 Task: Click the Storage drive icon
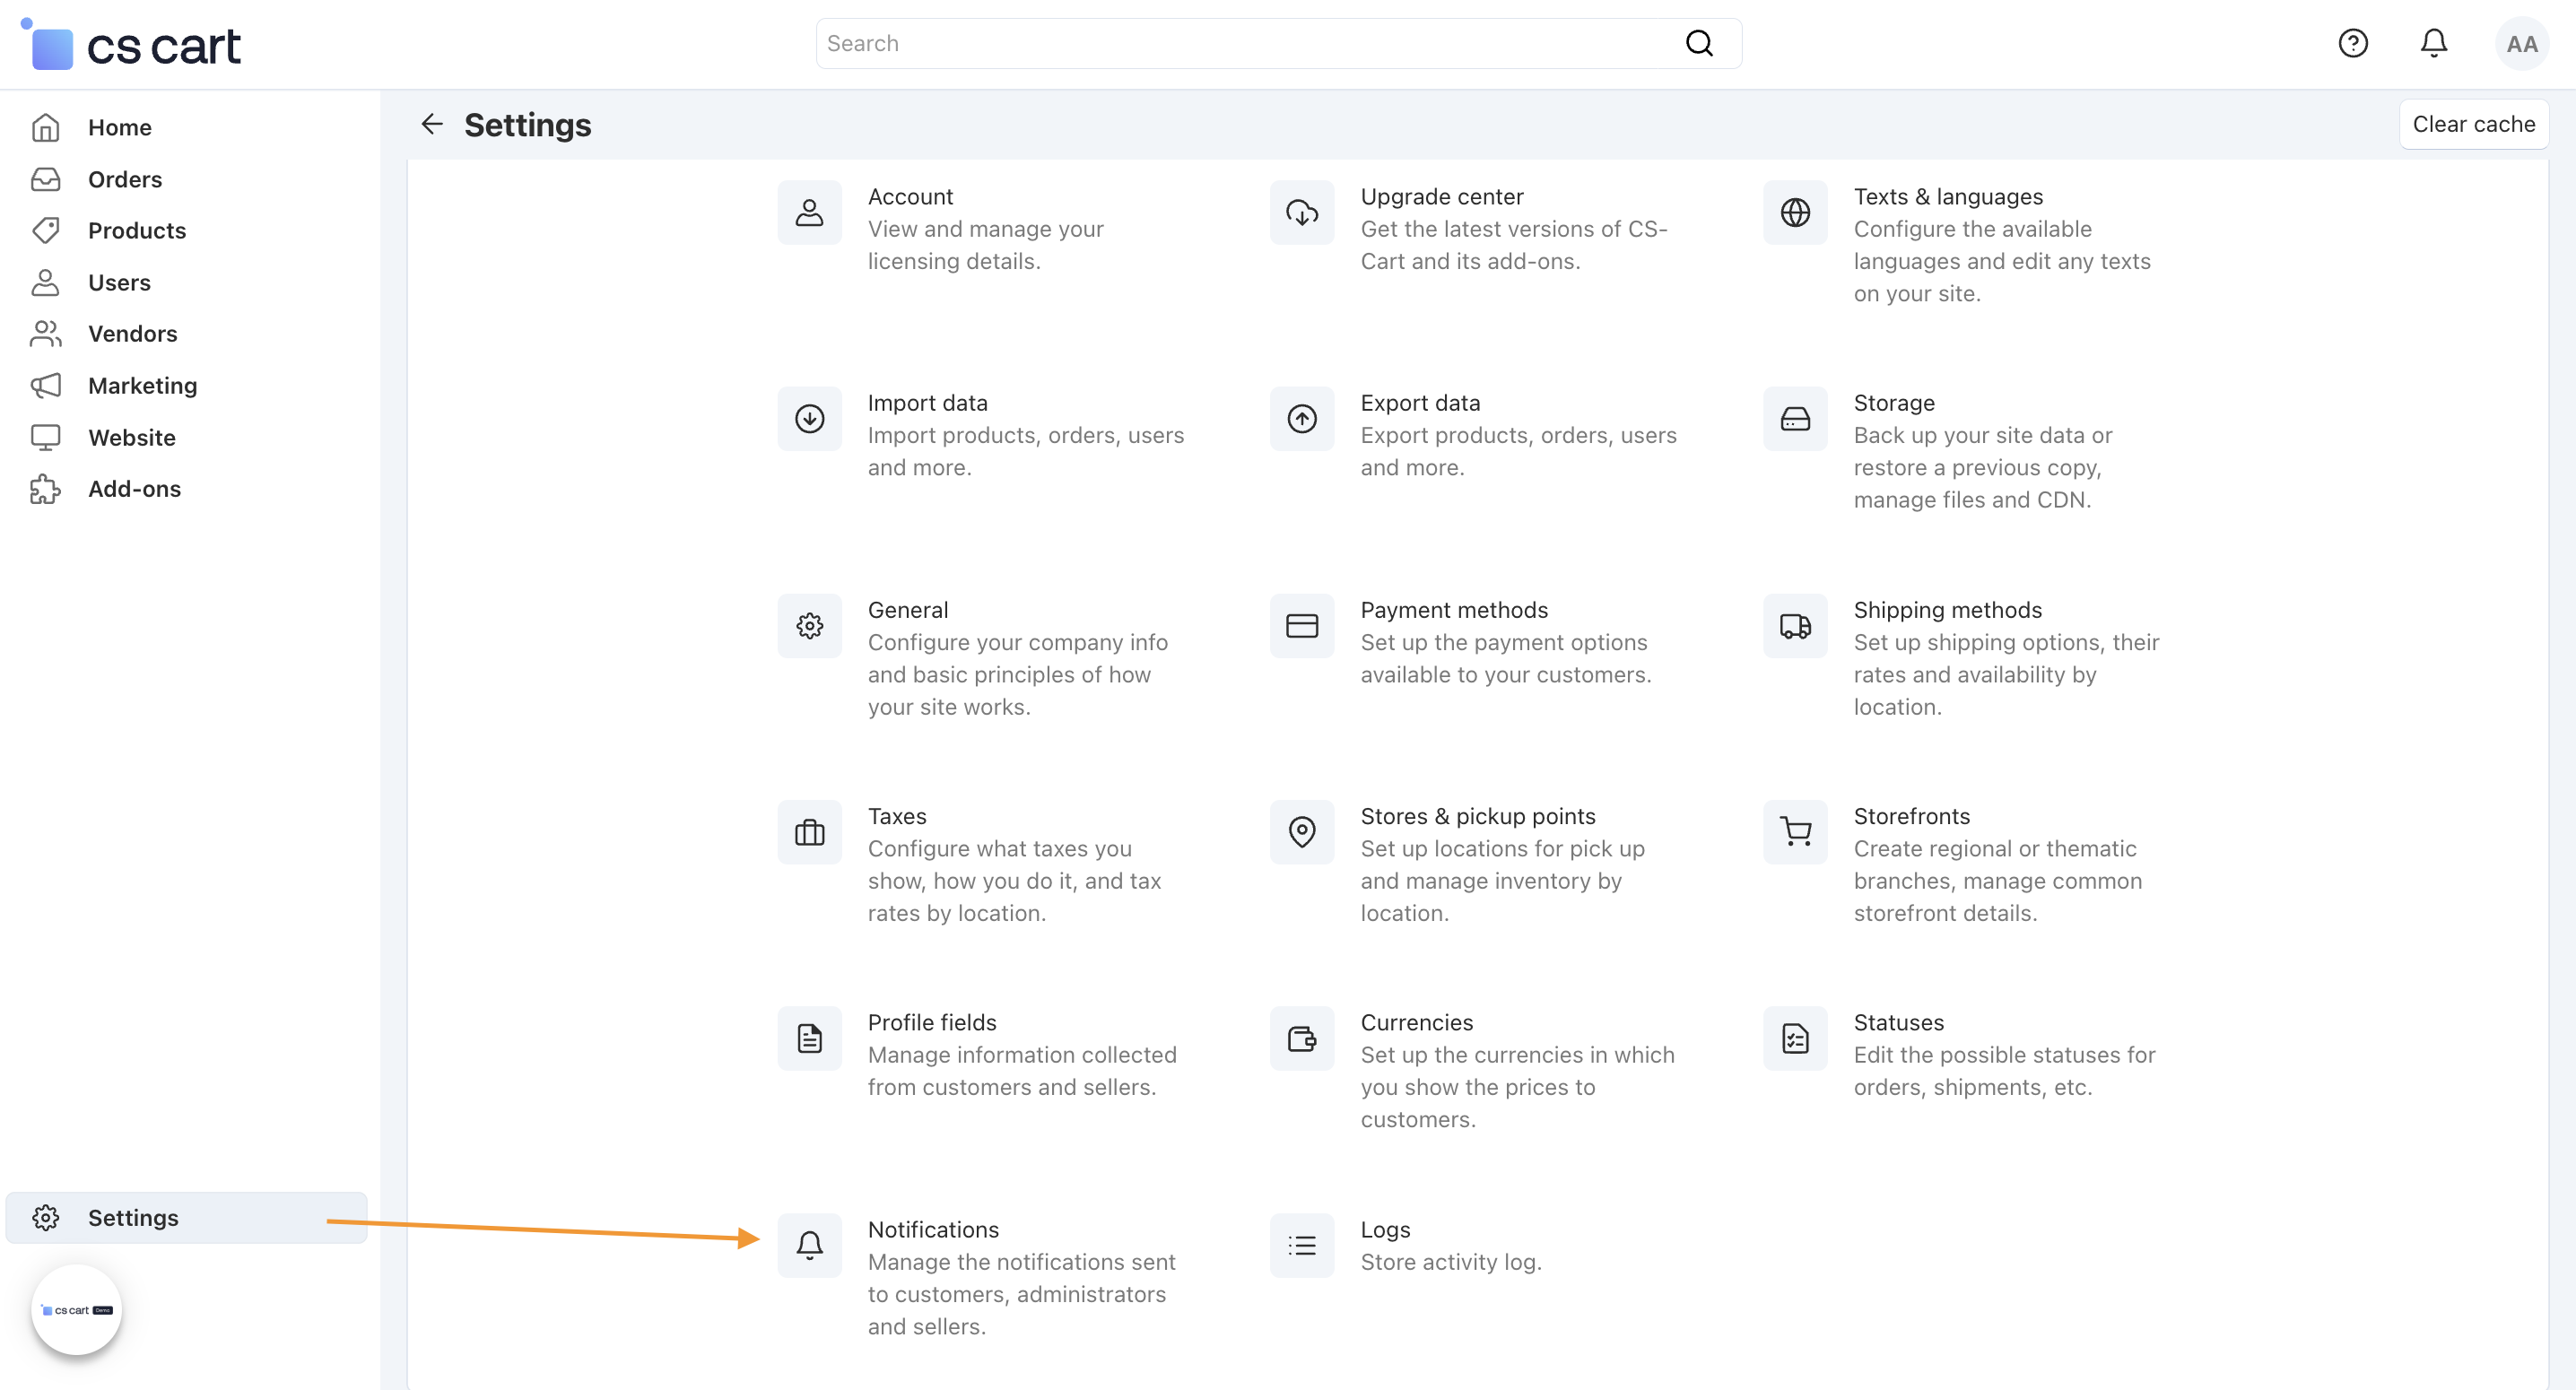[1795, 418]
